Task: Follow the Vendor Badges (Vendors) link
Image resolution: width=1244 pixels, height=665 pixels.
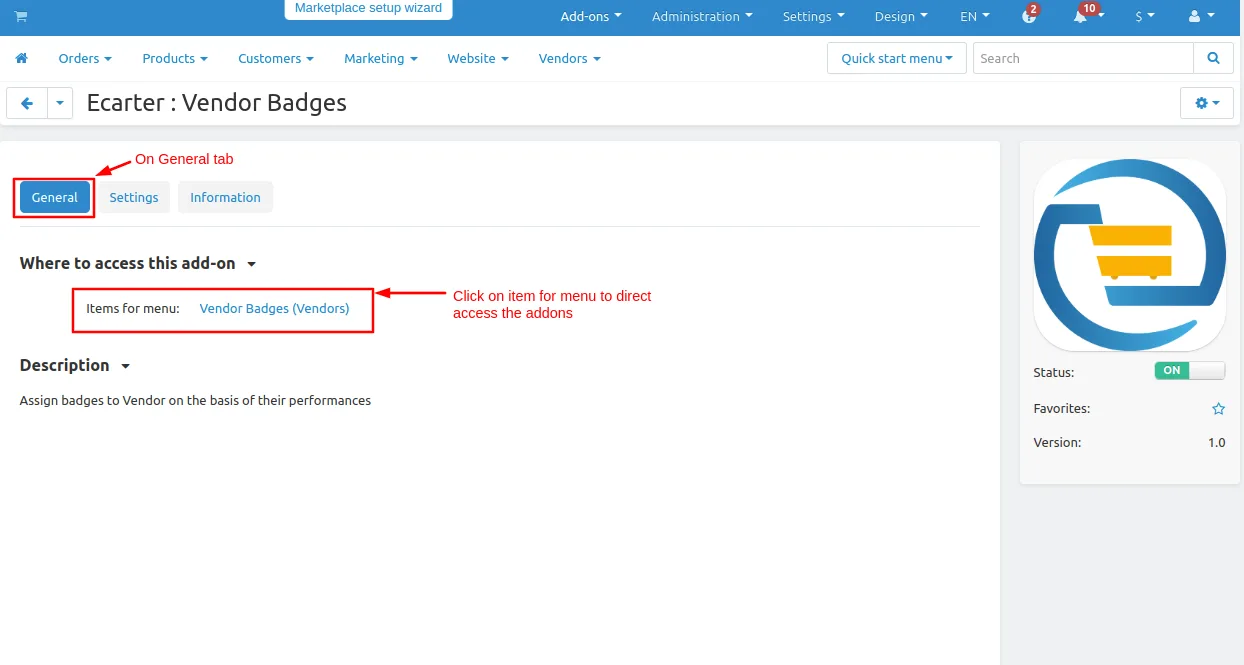Action: (x=275, y=308)
